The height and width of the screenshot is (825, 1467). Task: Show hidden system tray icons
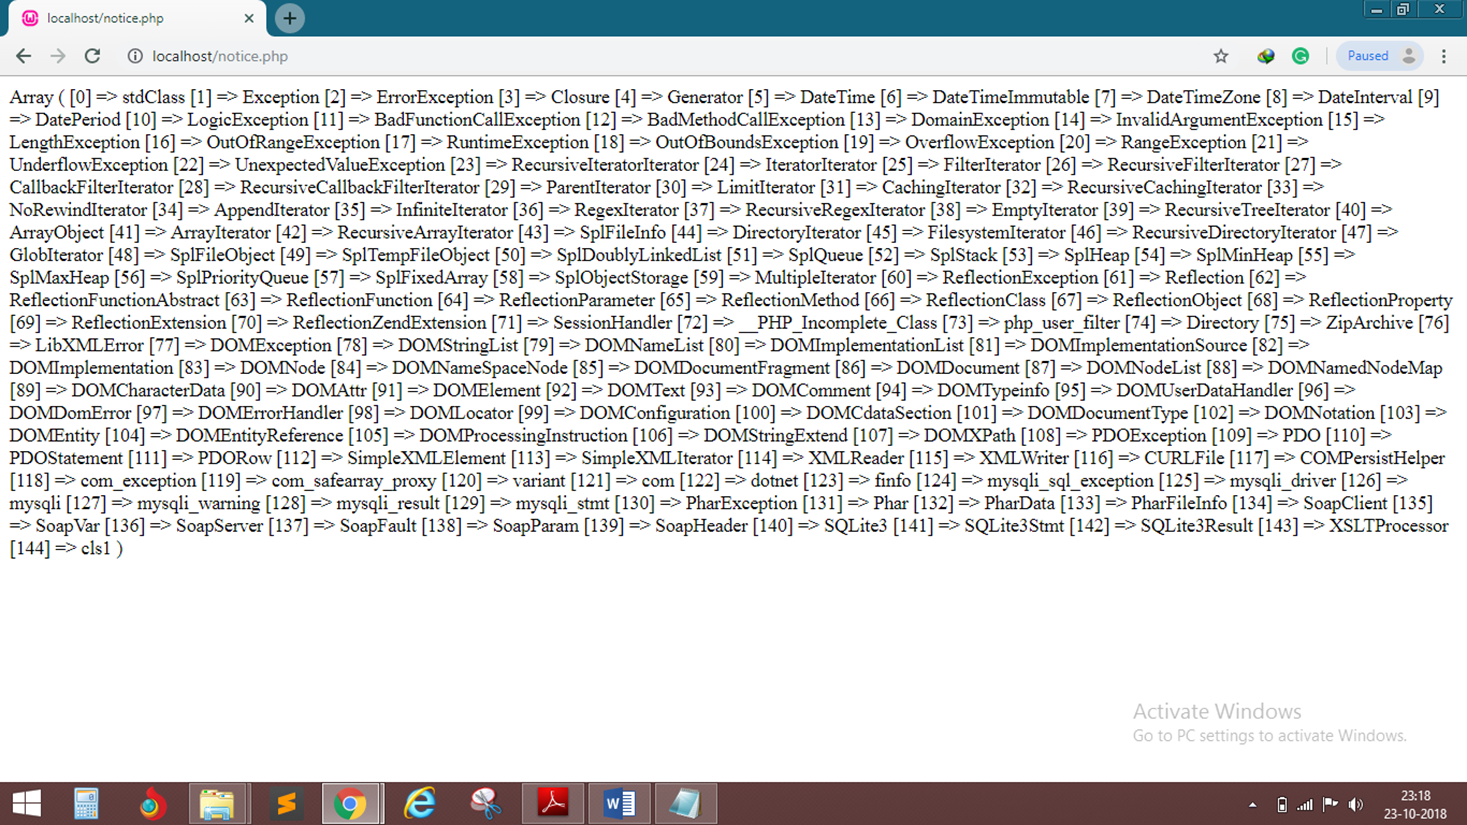click(x=1252, y=805)
